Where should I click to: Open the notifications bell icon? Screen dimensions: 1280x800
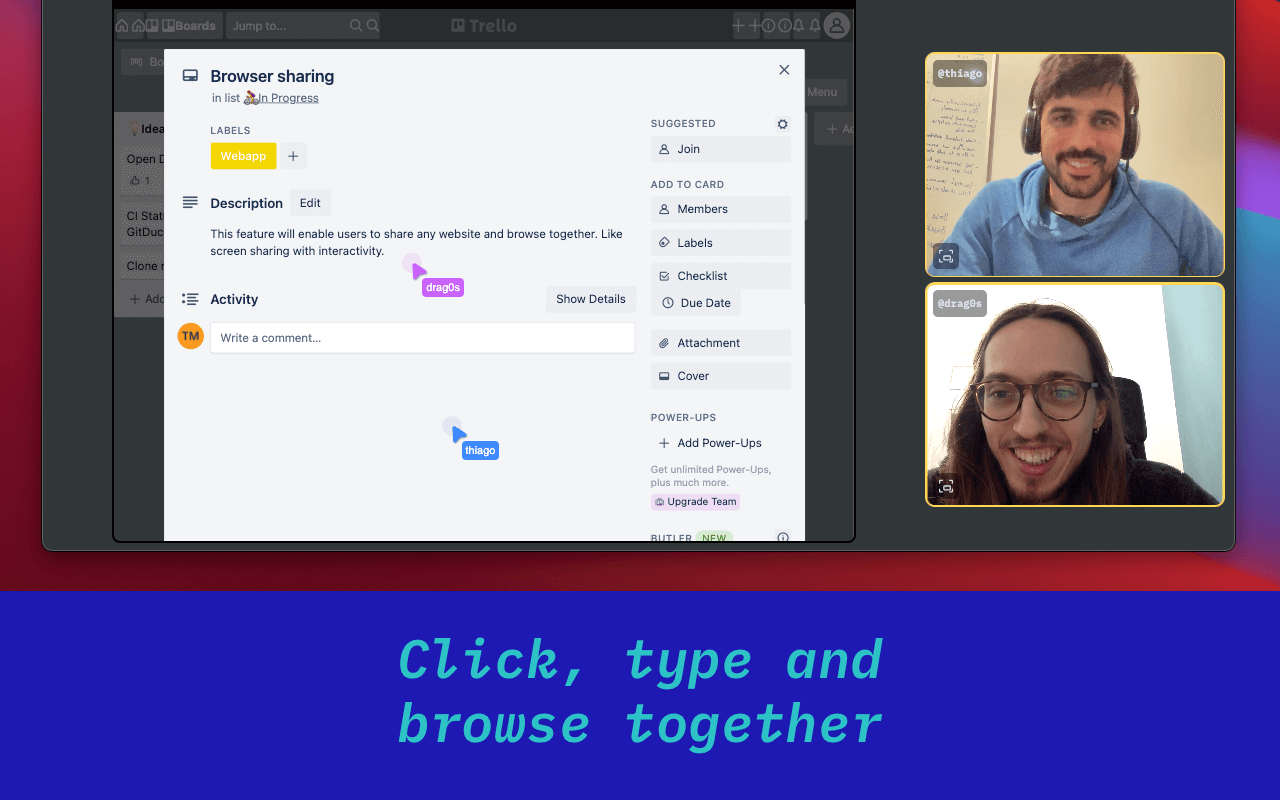[x=806, y=26]
